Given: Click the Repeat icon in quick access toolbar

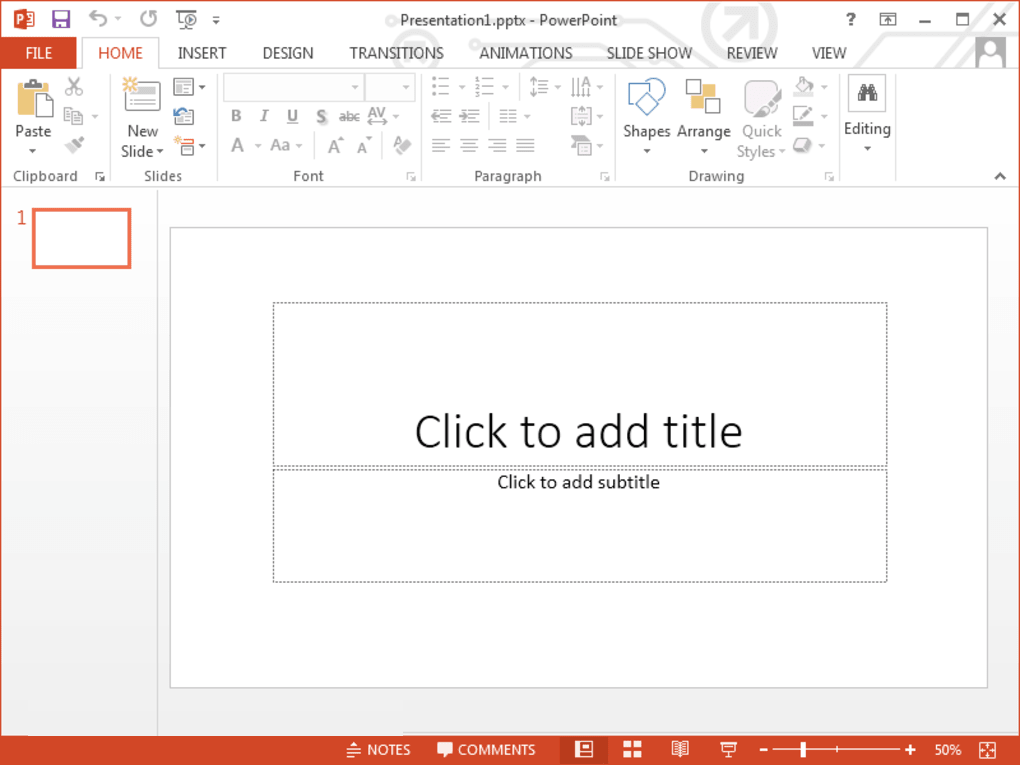Looking at the screenshot, I should click(148, 19).
